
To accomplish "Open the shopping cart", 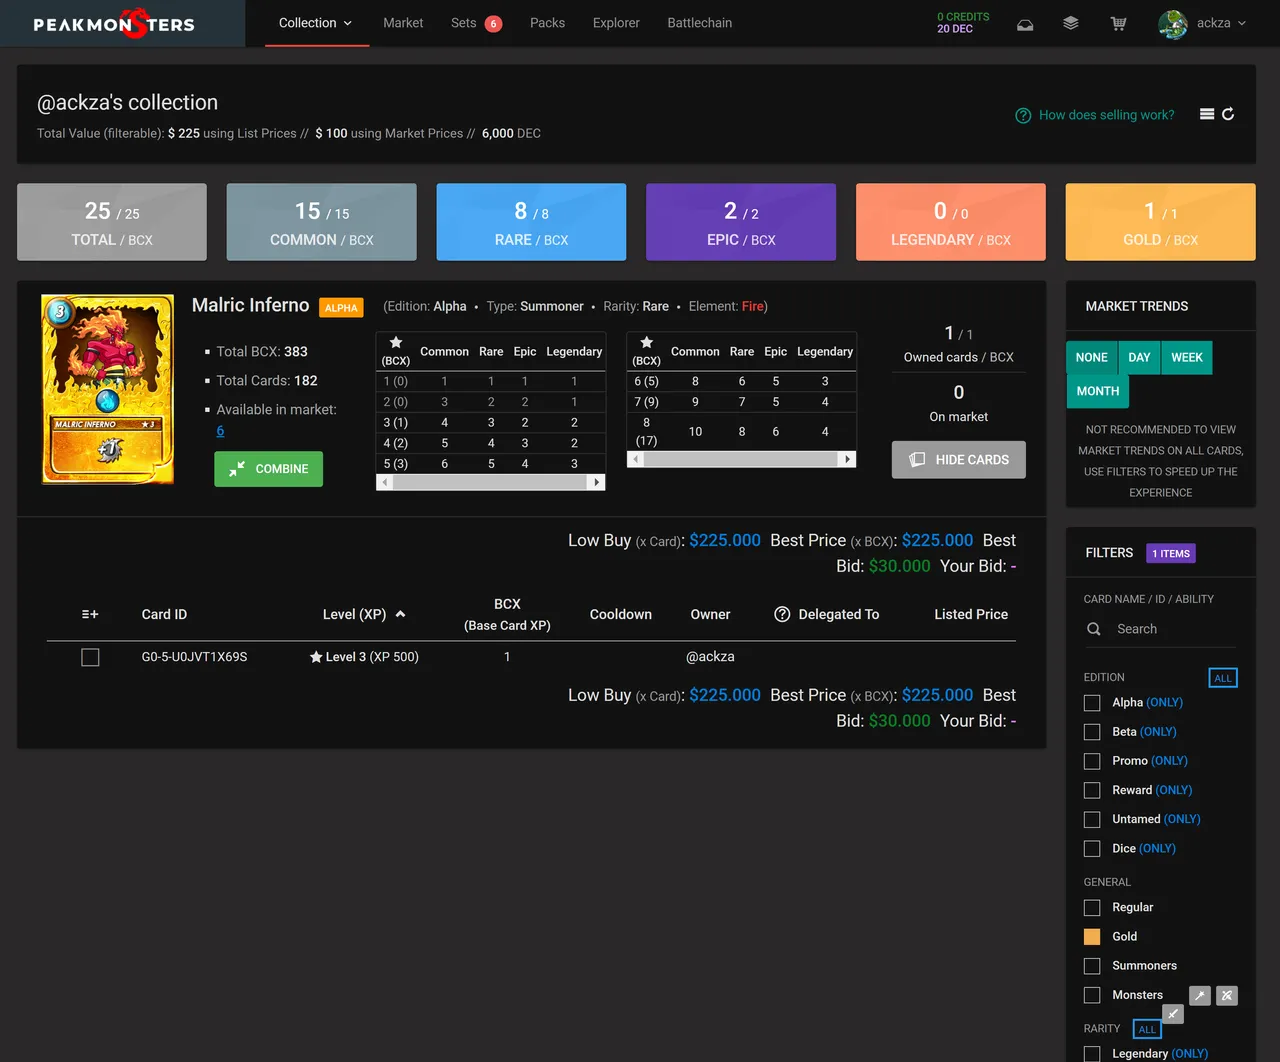I will tap(1119, 23).
